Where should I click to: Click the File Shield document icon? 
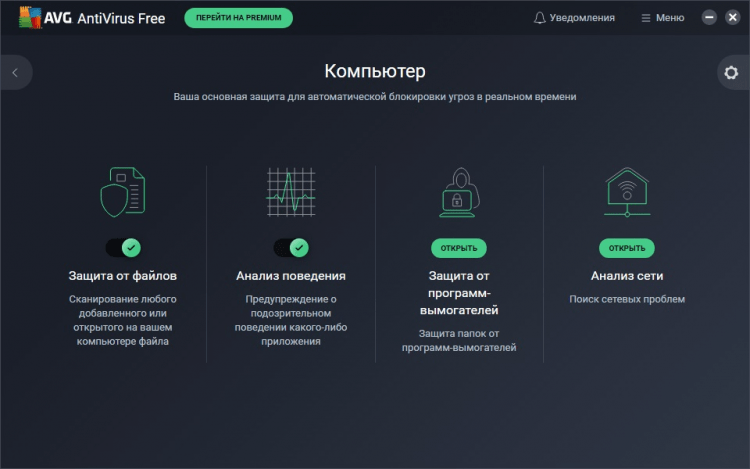(x=123, y=192)
